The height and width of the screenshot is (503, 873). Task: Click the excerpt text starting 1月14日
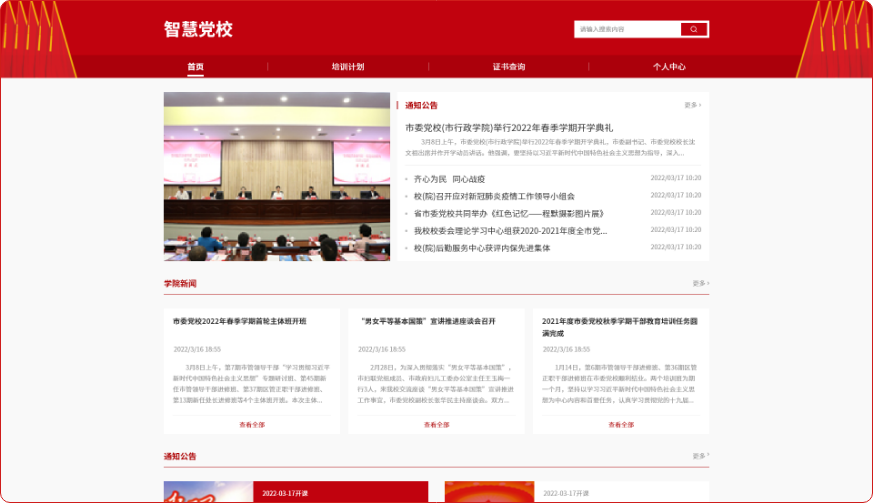click(x=620, y=384)
